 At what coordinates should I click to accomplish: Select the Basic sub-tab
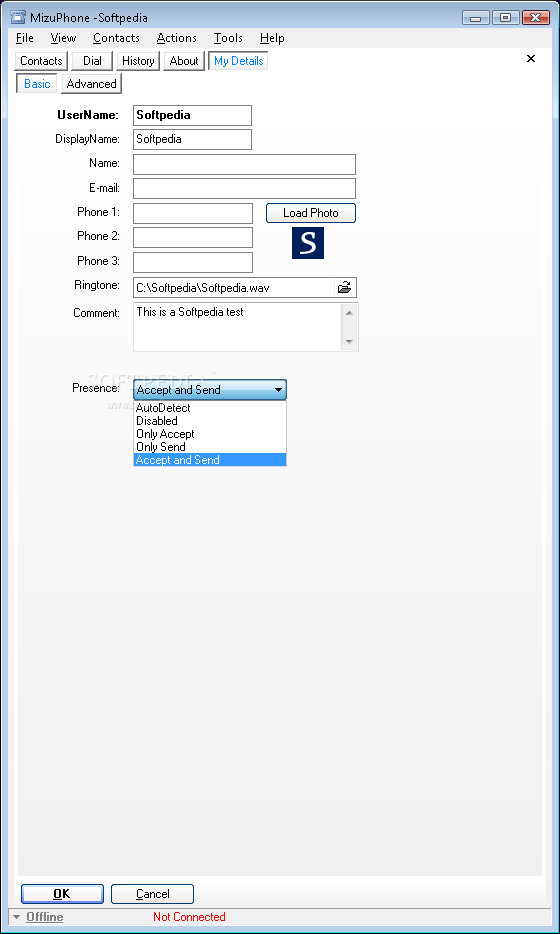click(x=37, y=84)
